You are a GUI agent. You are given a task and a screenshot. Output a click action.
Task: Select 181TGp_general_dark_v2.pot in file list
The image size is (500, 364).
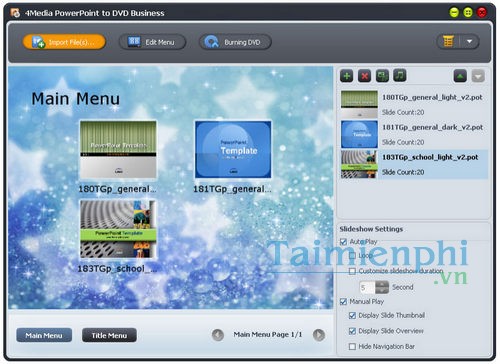coord(414,134)
